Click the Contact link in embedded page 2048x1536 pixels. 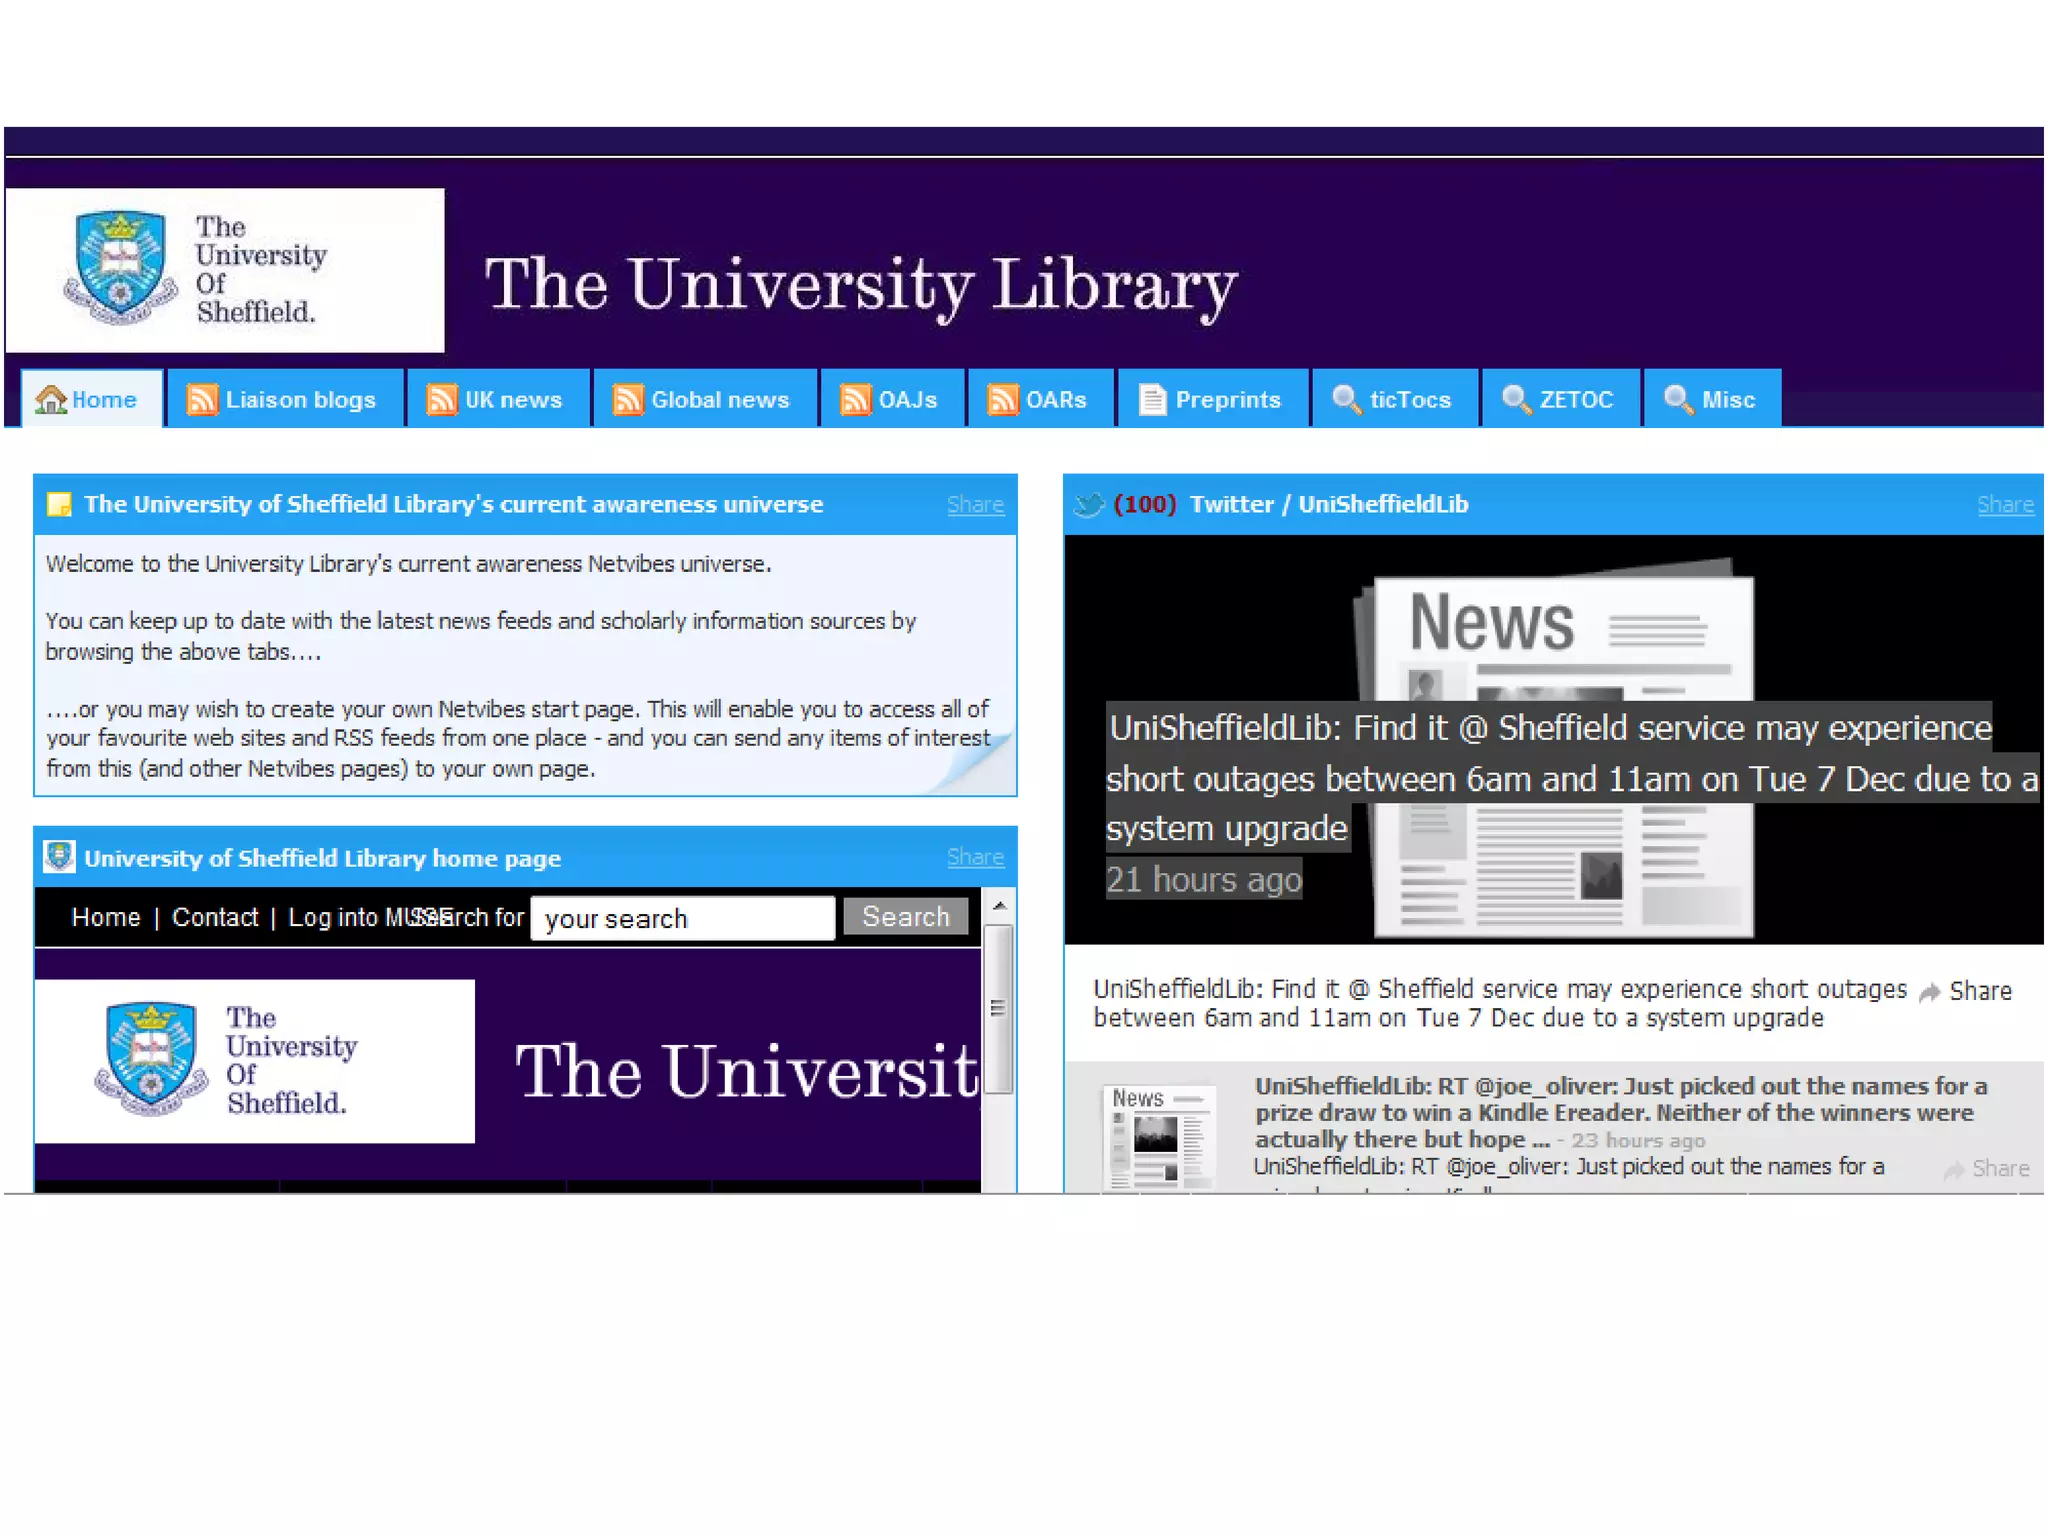(215, 917)
